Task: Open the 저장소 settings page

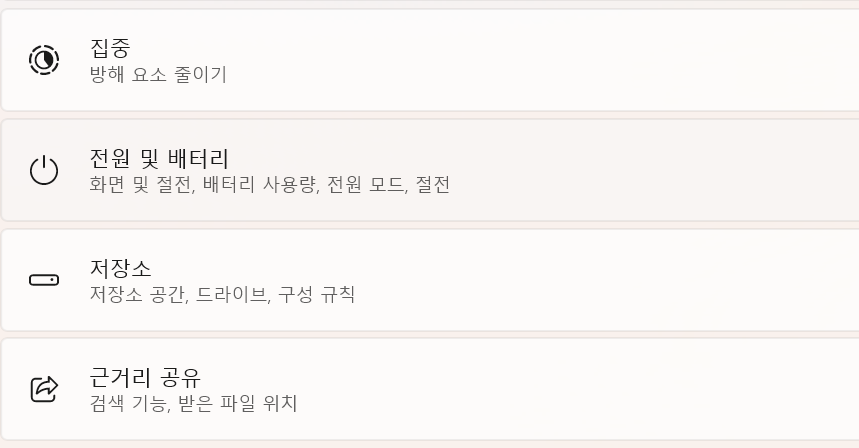Action: coord(430,280)
